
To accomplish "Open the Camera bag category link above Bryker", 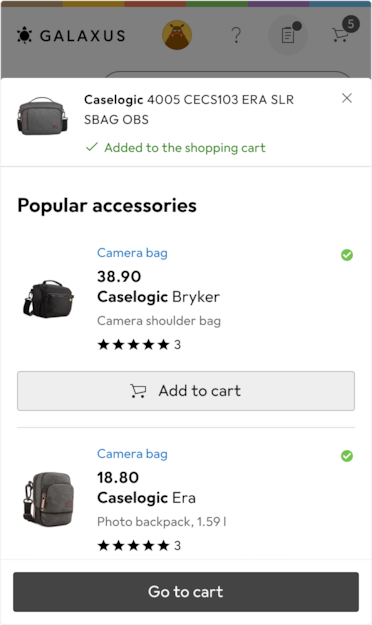I will 132,253.
